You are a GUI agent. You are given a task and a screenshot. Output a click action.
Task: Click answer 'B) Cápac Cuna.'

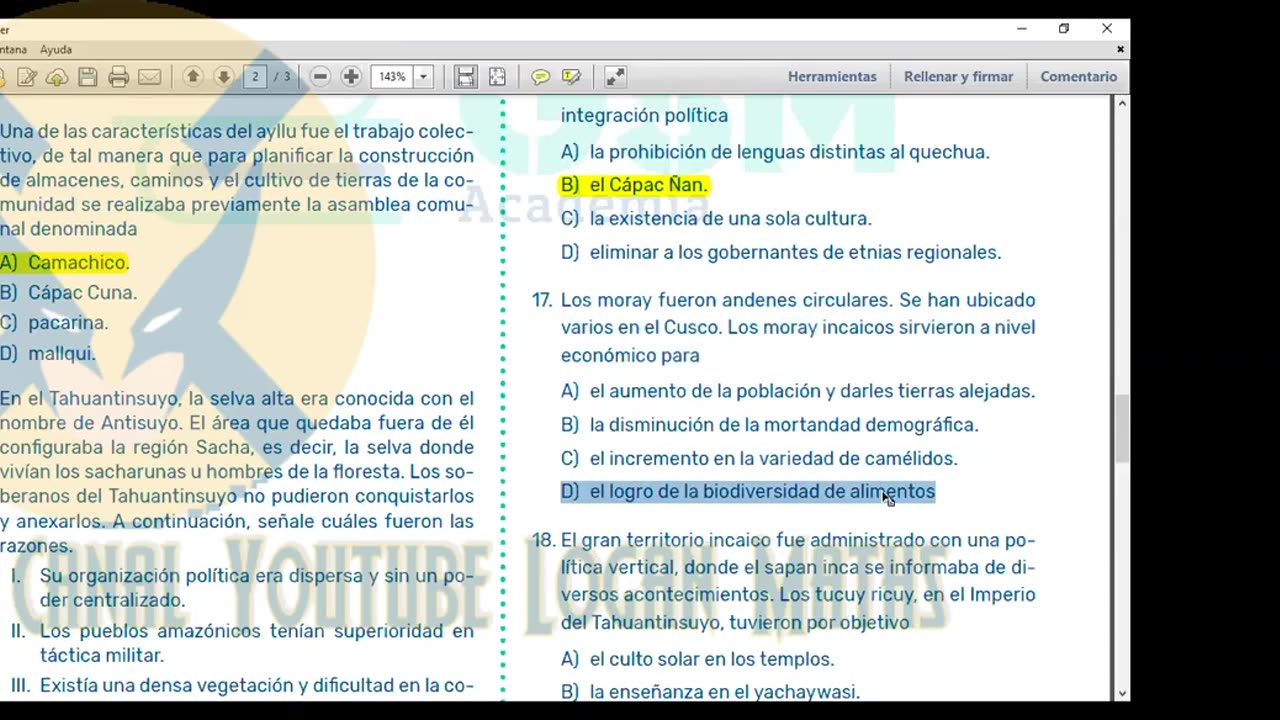pos(68,293)
